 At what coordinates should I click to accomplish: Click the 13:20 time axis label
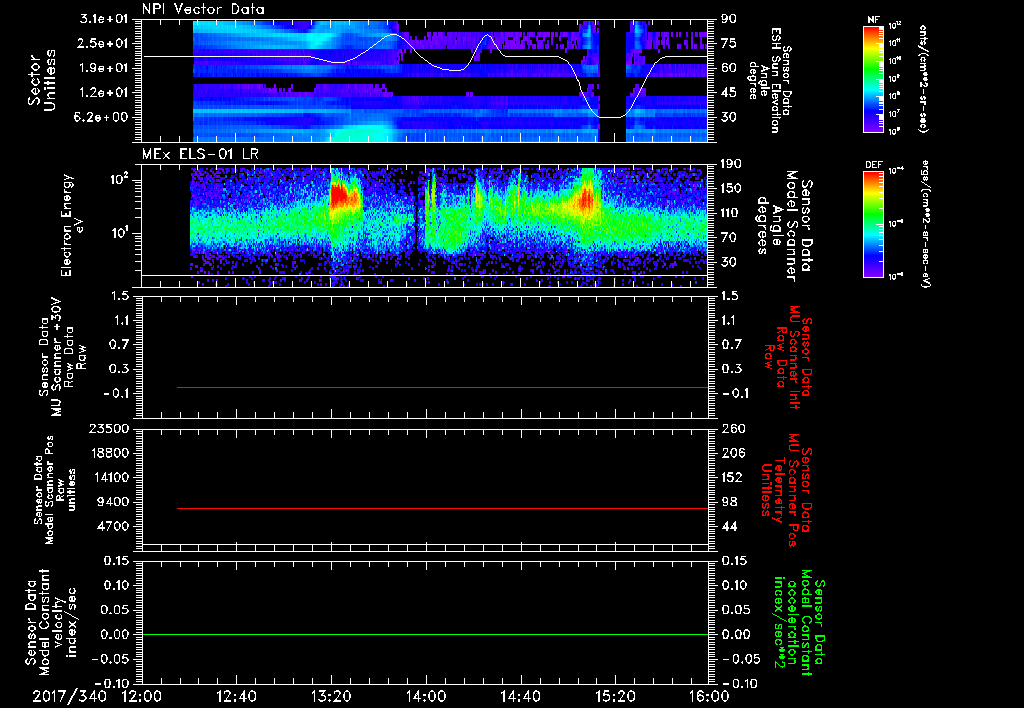coord(331,696)
